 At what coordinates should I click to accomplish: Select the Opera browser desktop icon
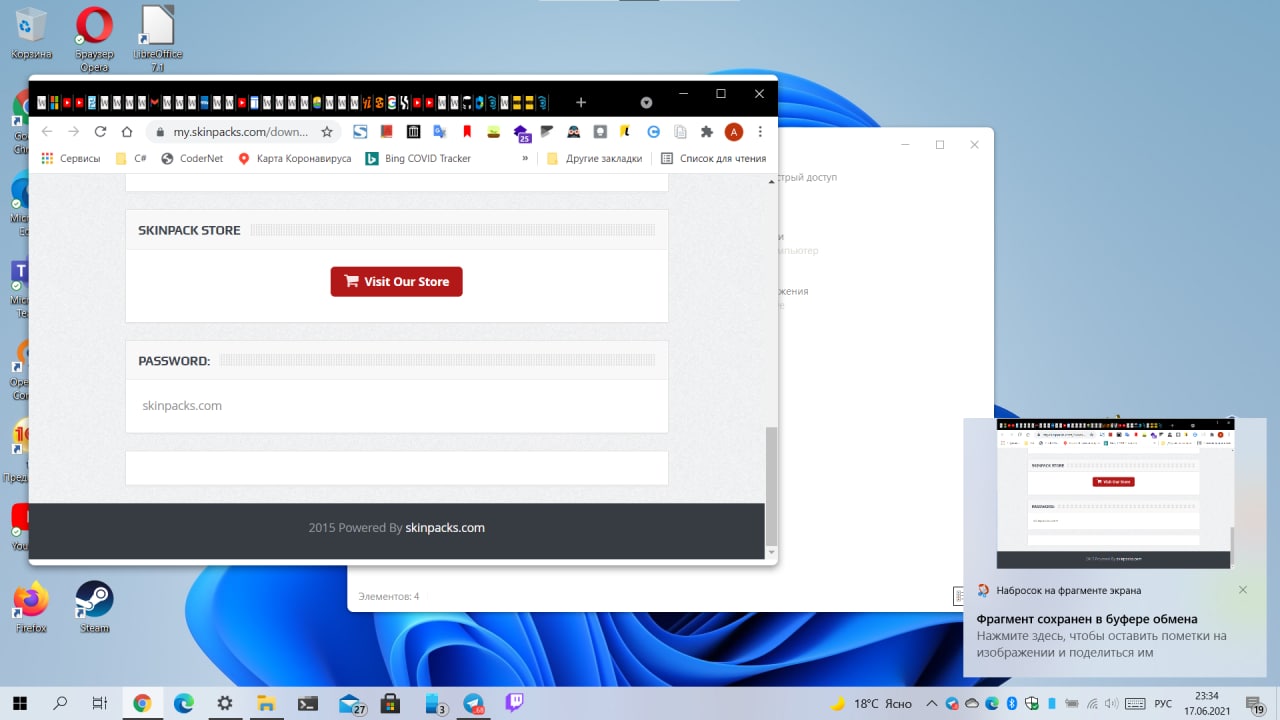coord(94,39)
